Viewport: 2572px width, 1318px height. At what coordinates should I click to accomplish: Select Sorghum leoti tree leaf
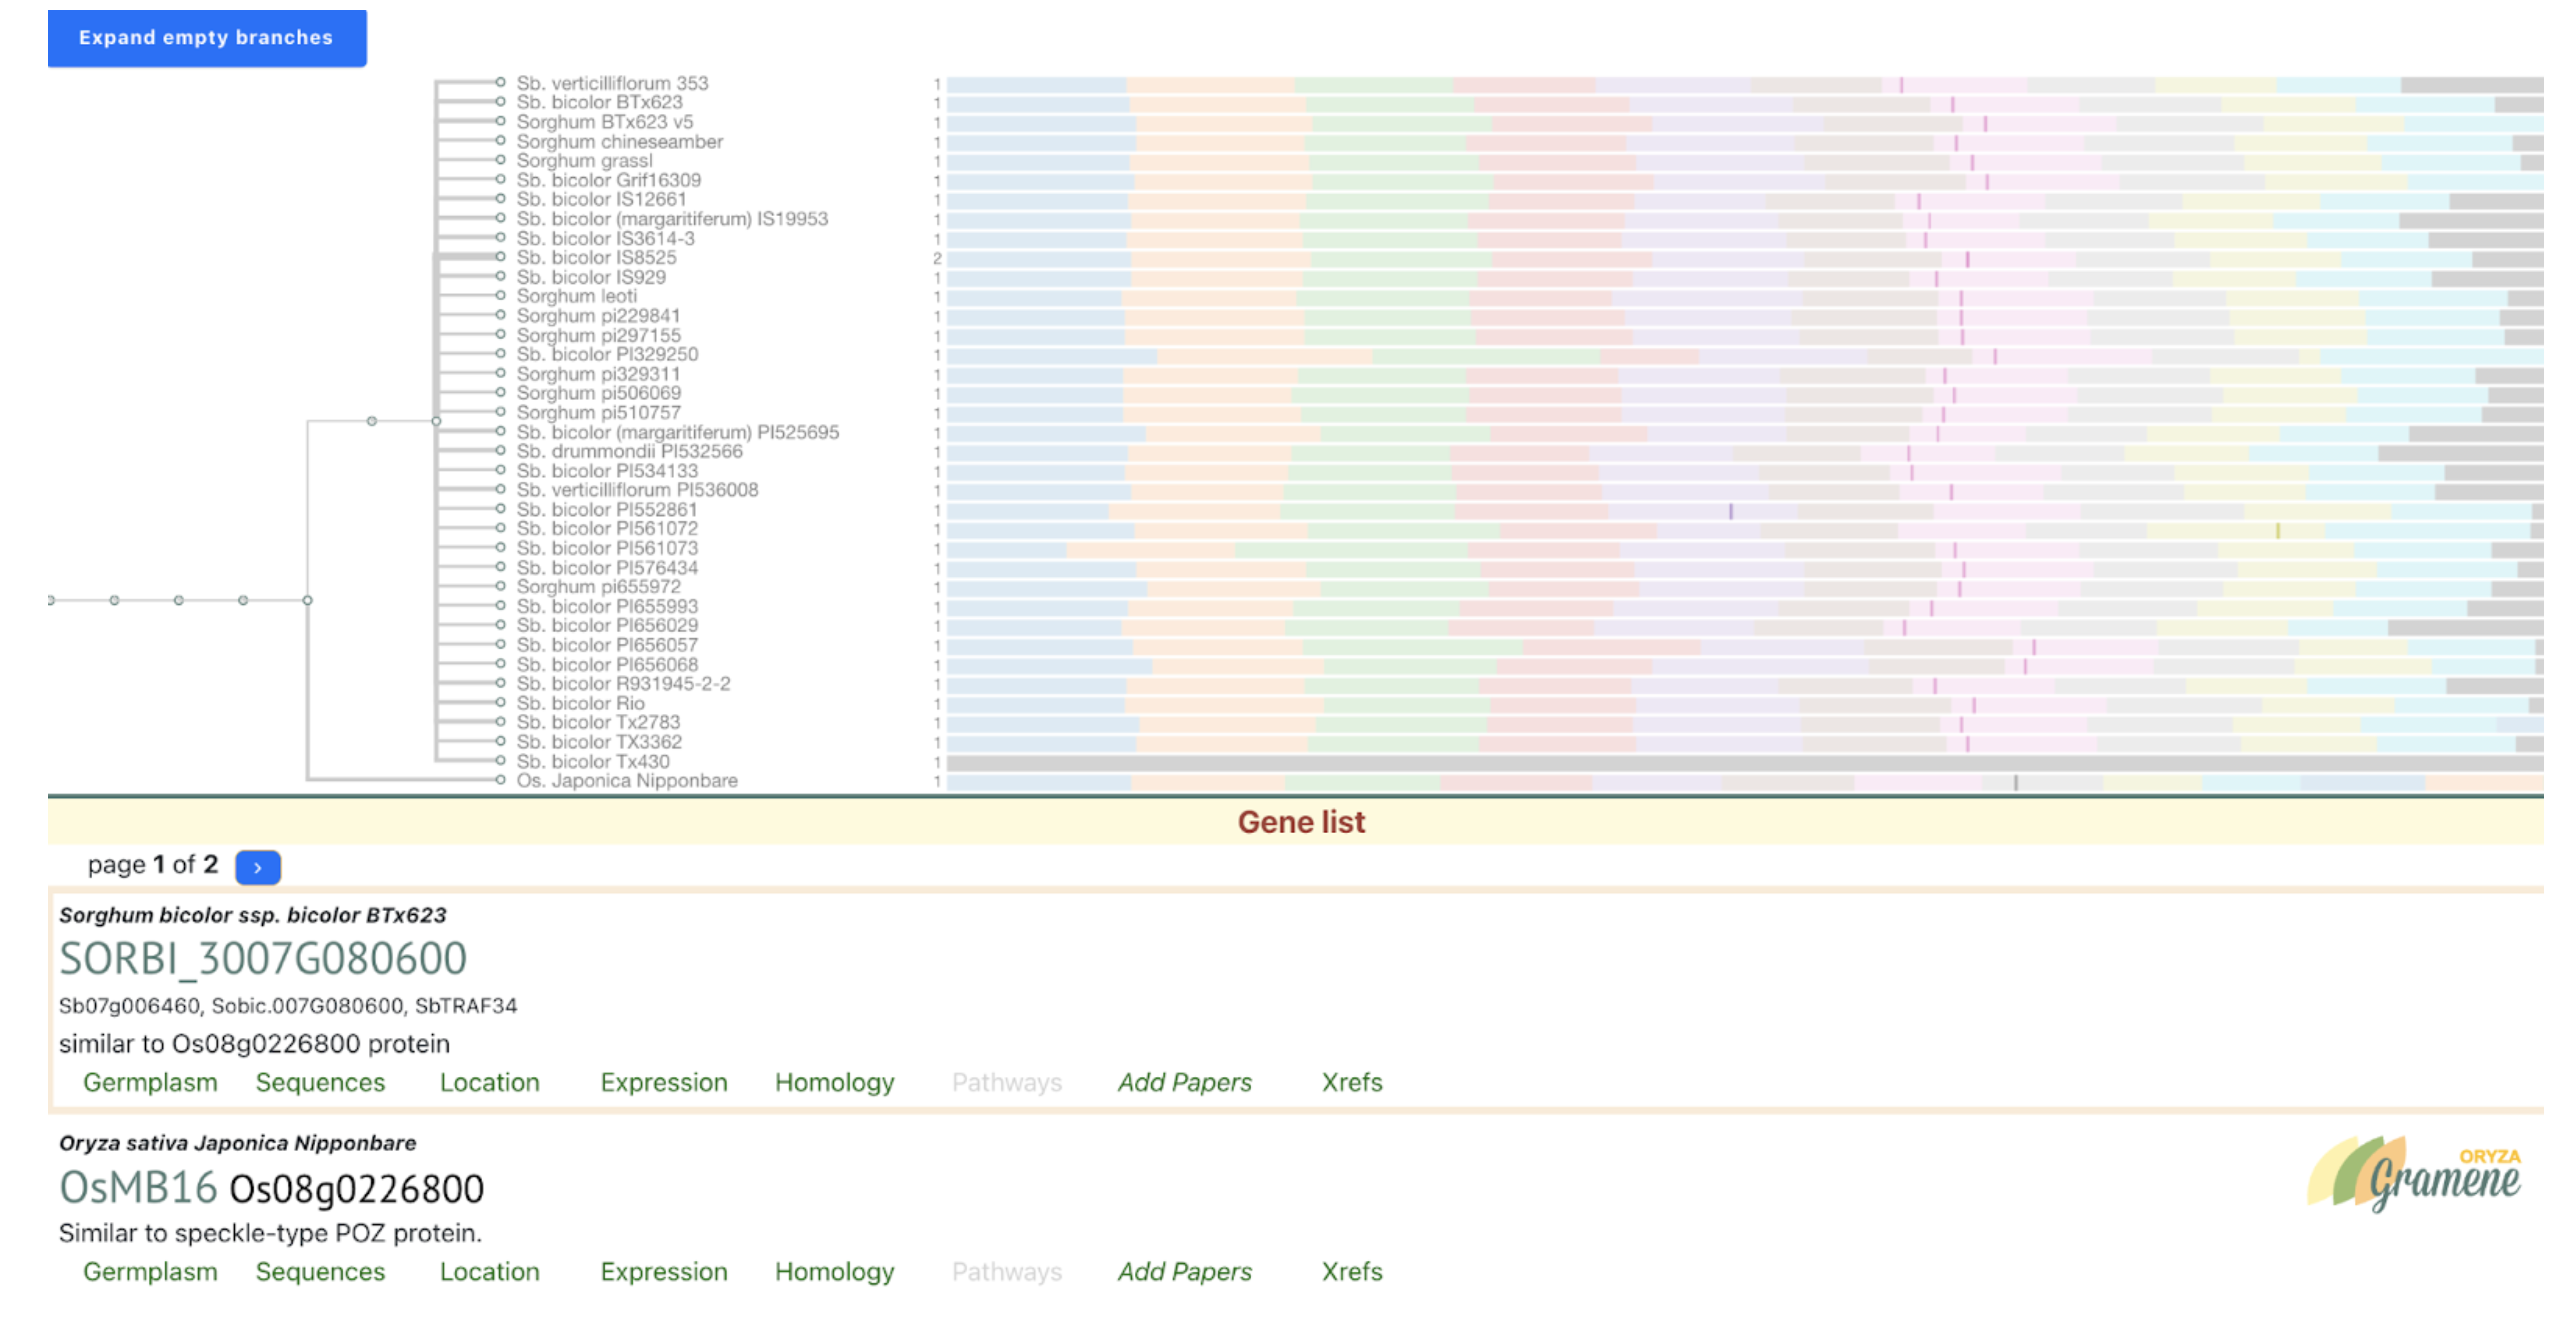coord(576,296)
